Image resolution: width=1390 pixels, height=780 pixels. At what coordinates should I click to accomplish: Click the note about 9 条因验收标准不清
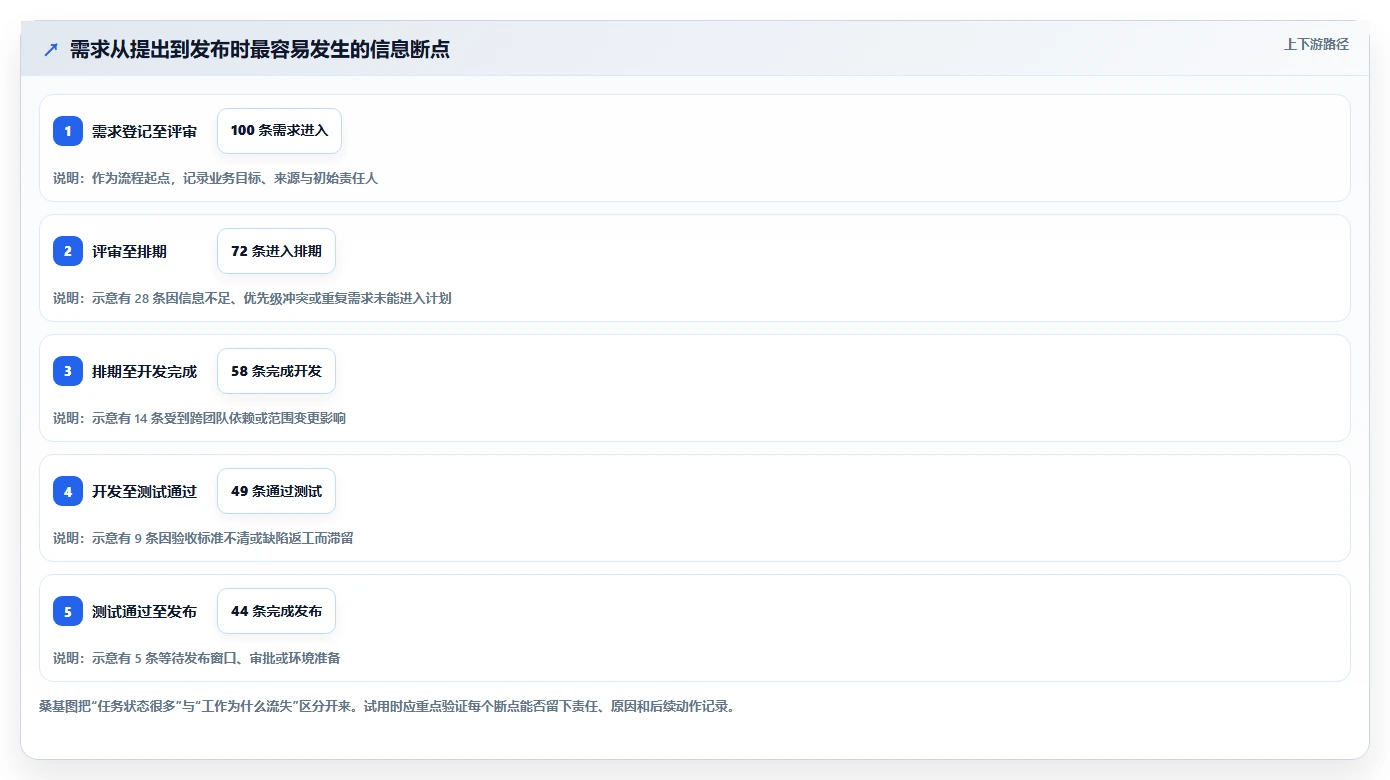203,538
